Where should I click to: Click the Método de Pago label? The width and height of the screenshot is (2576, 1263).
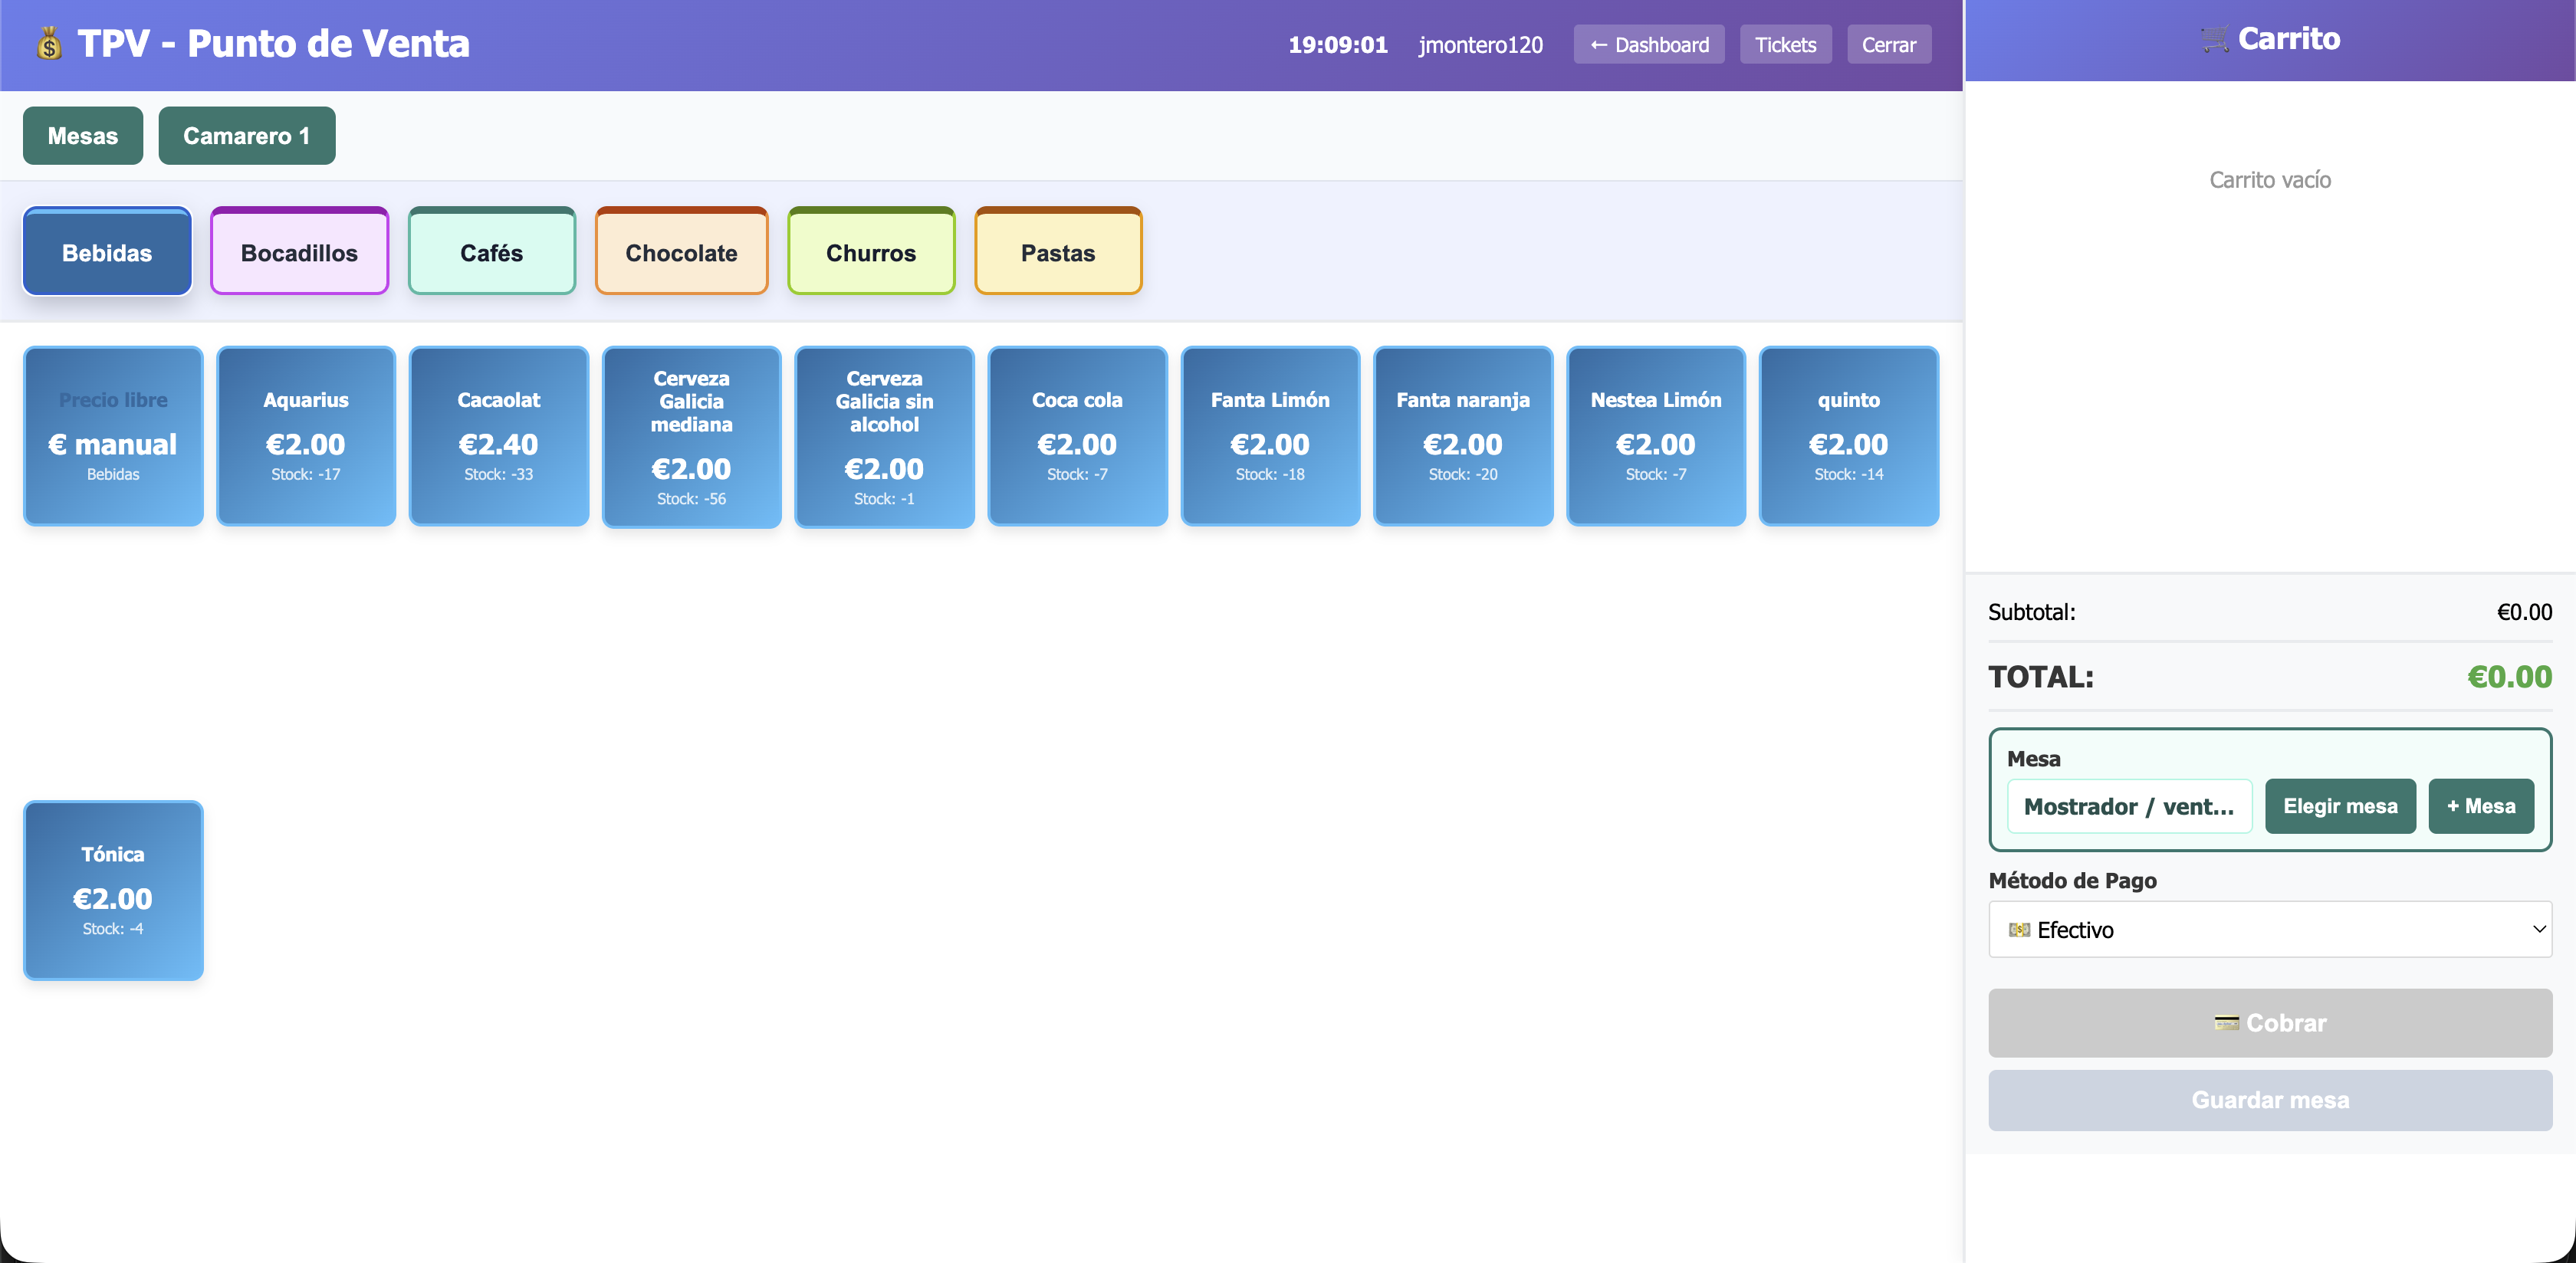coord(2072,881)
